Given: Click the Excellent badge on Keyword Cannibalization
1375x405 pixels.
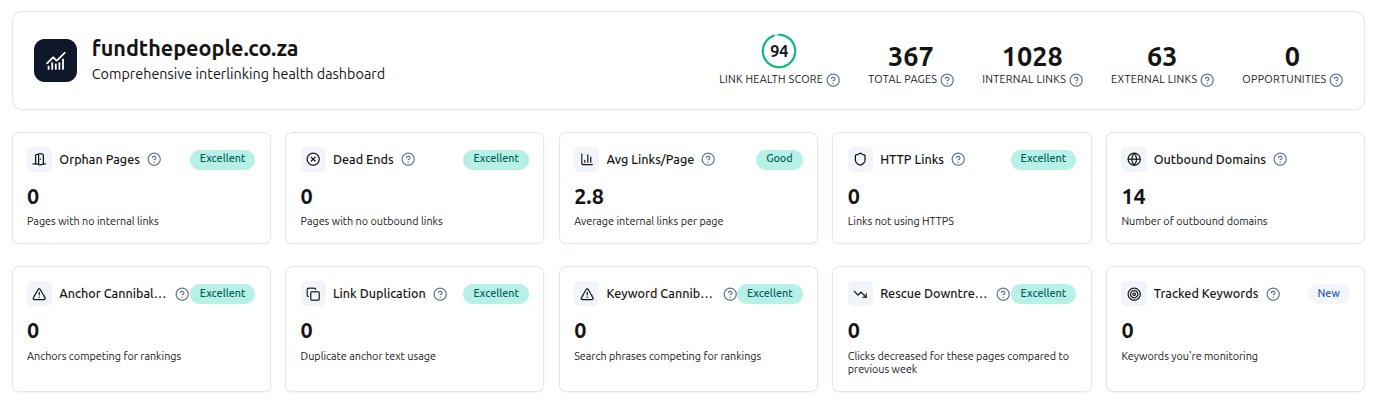Looking at the screenshot, I should click(770, 294).
